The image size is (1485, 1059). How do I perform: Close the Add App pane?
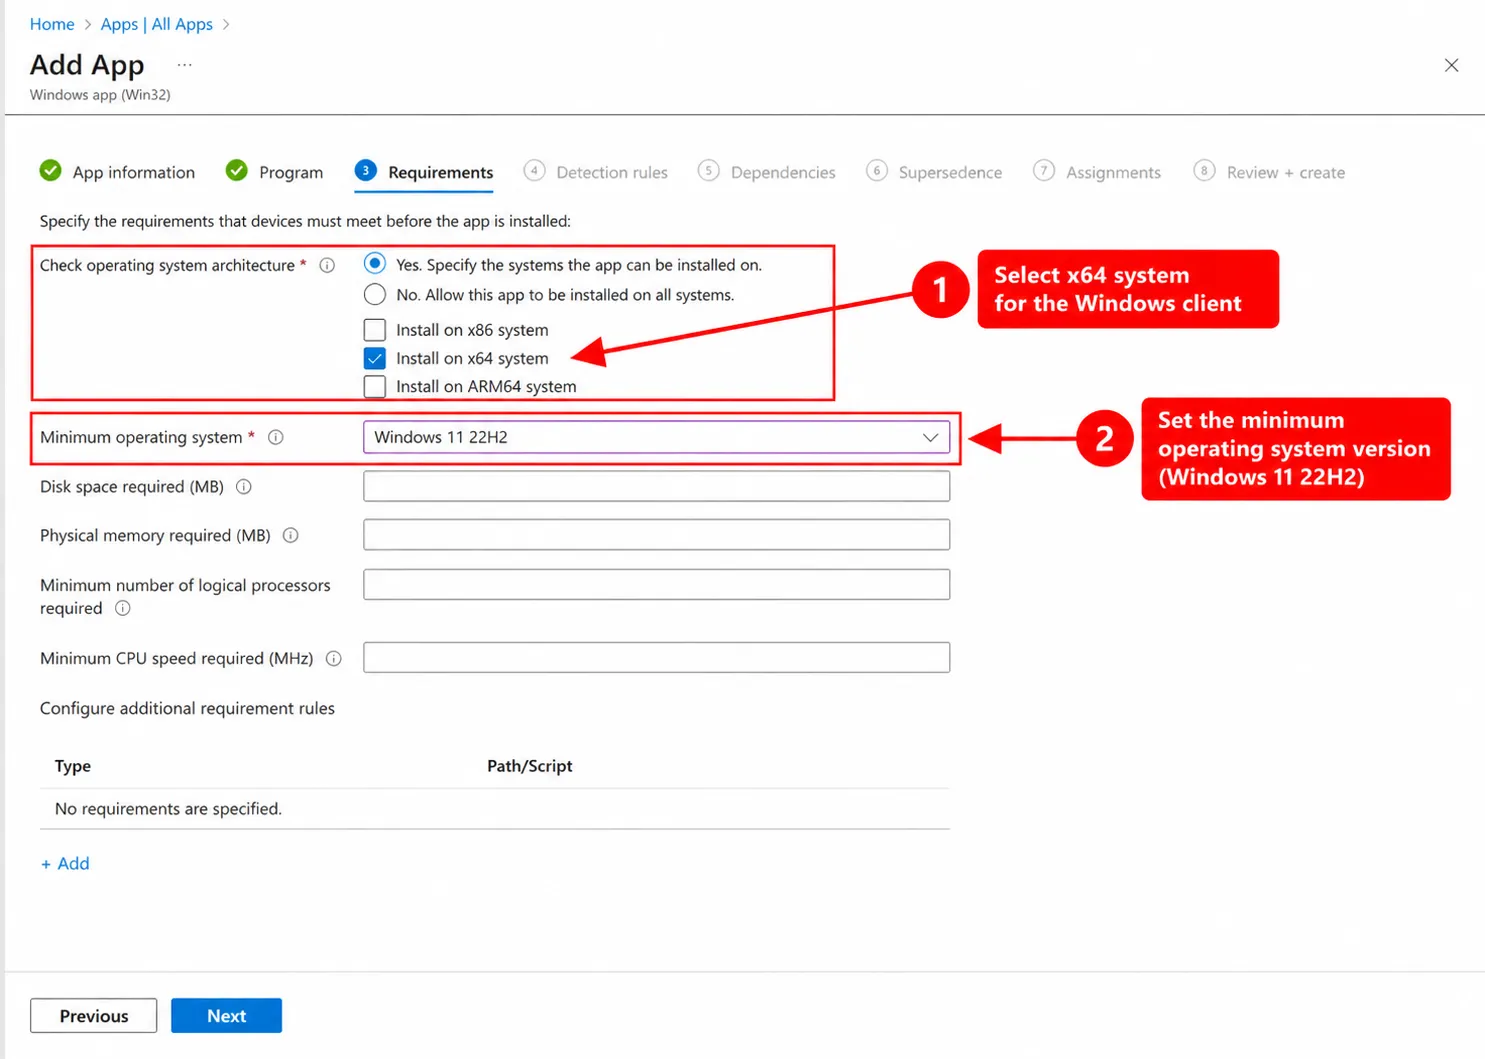(1451, 65)
